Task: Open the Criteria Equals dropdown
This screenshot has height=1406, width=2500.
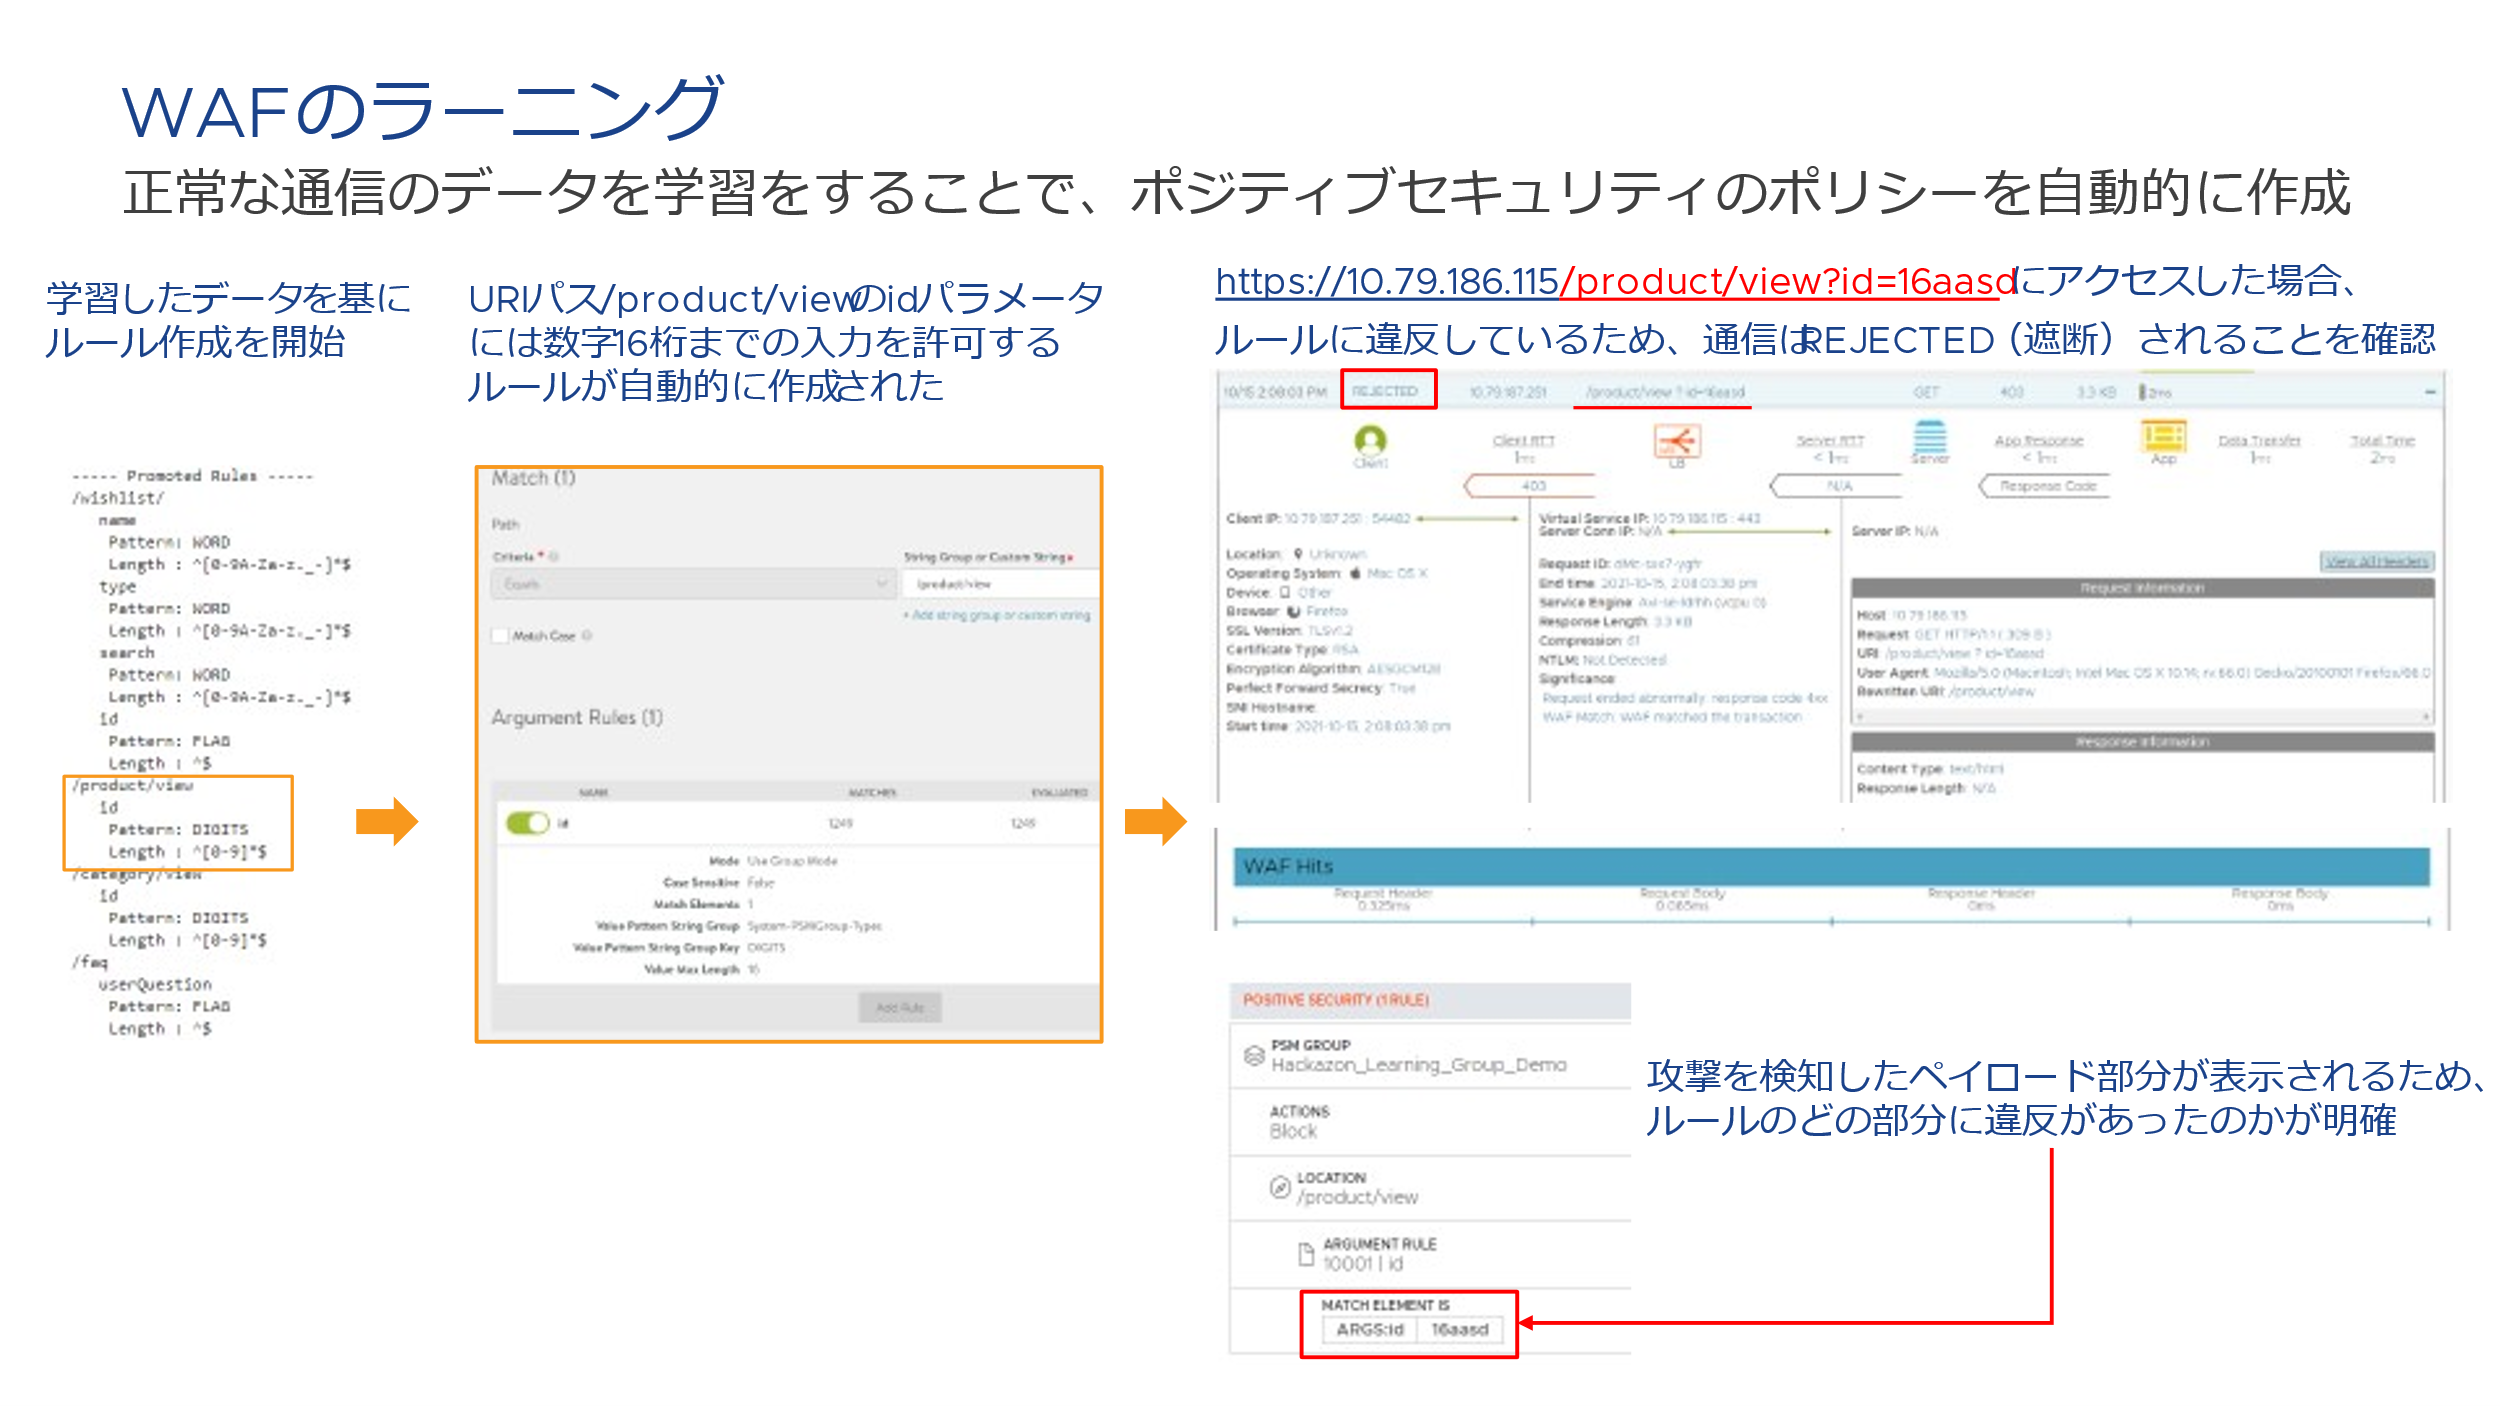Action: 691,584
